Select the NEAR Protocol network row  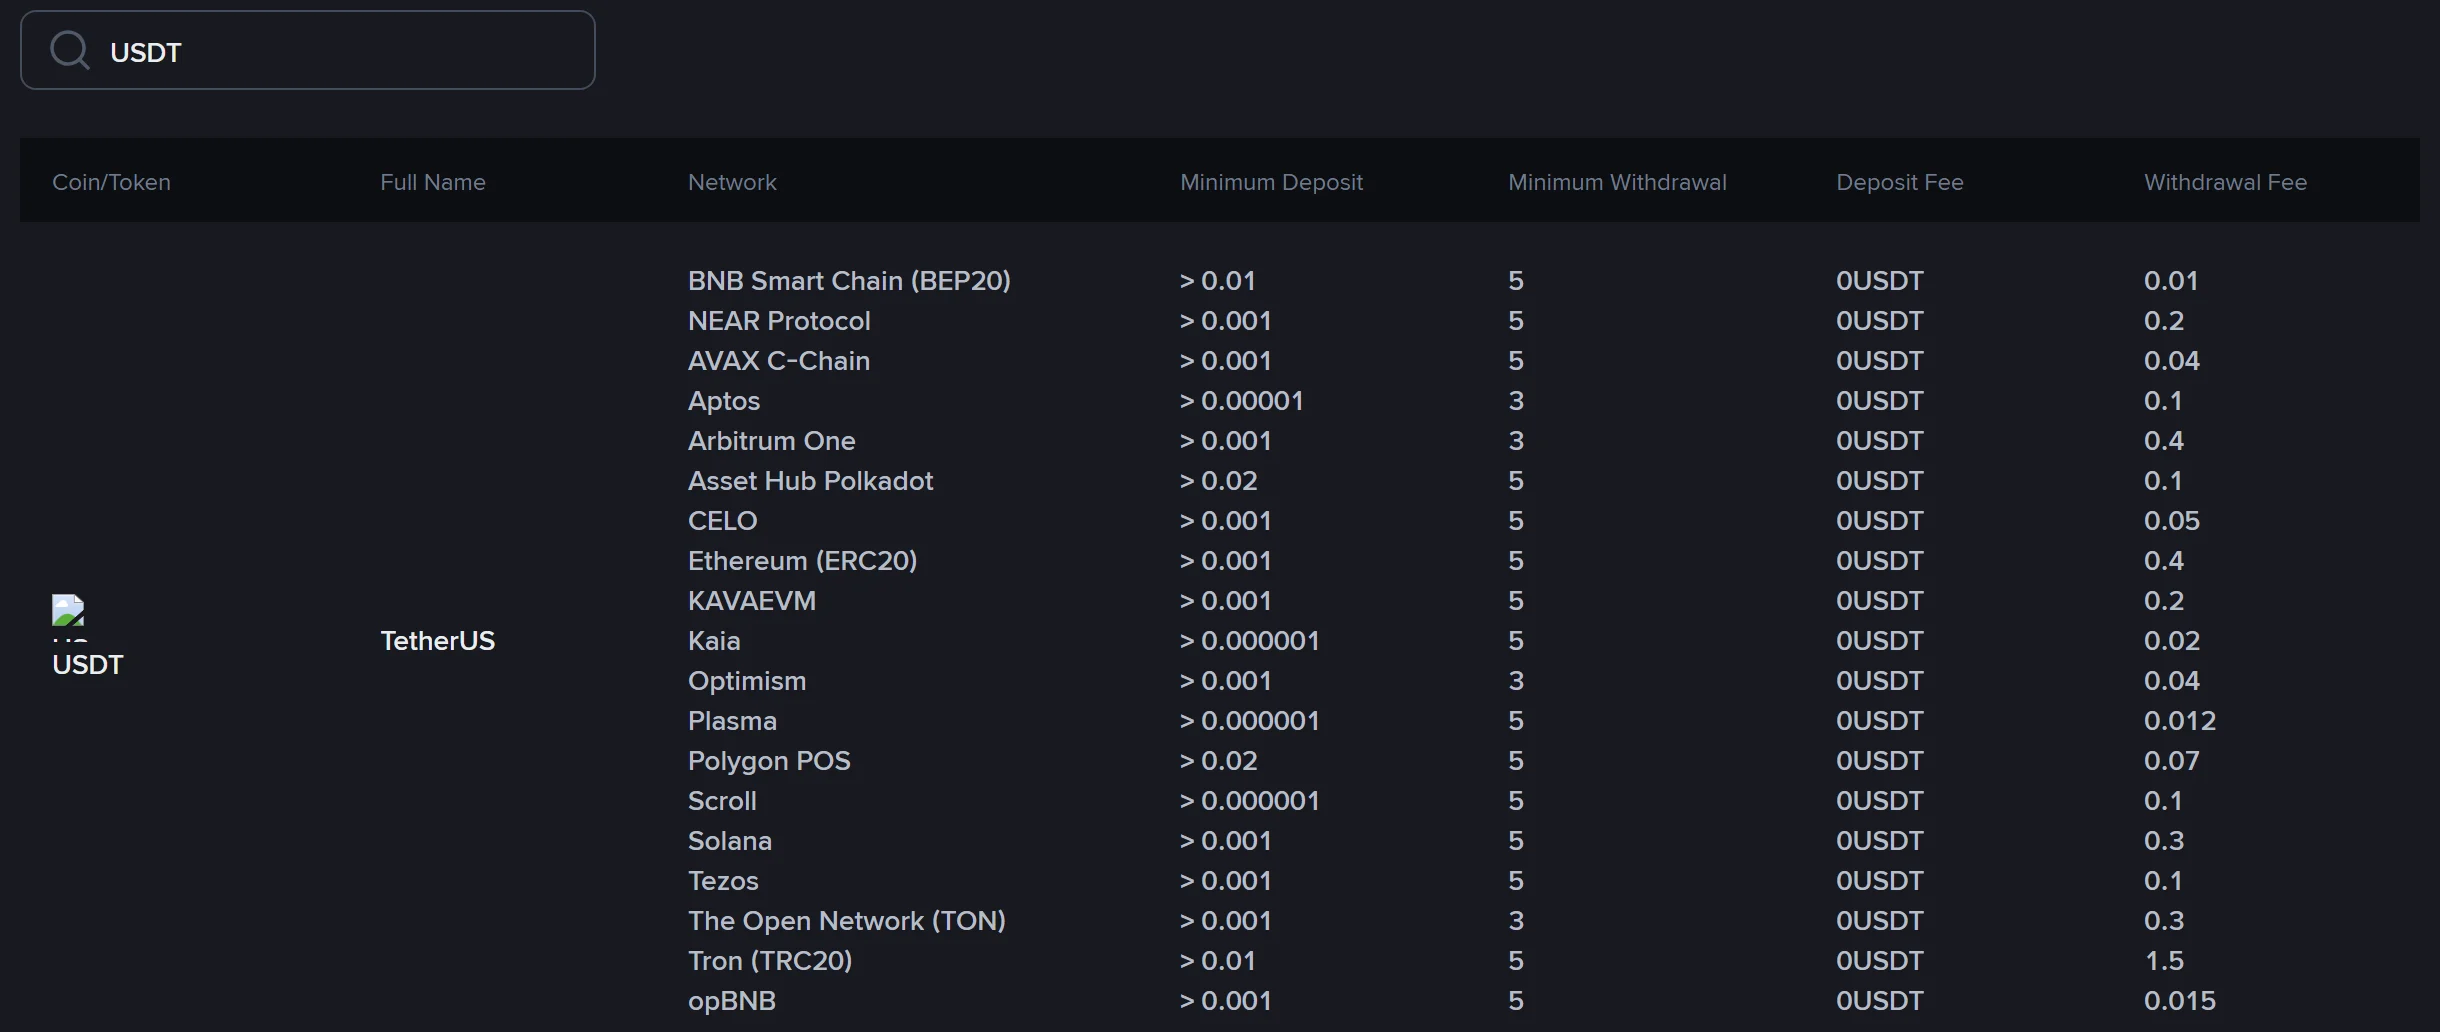click(x=779, y=321)
